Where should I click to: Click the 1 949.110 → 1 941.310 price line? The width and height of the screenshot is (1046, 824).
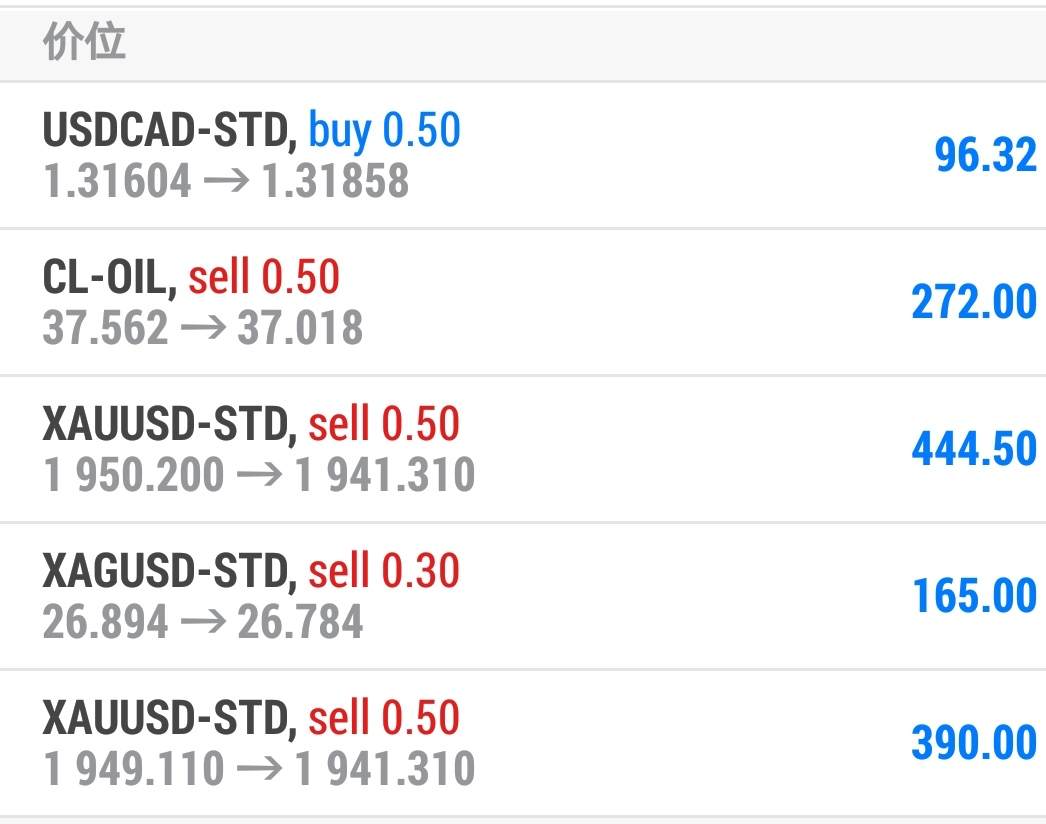coord(259,768)
